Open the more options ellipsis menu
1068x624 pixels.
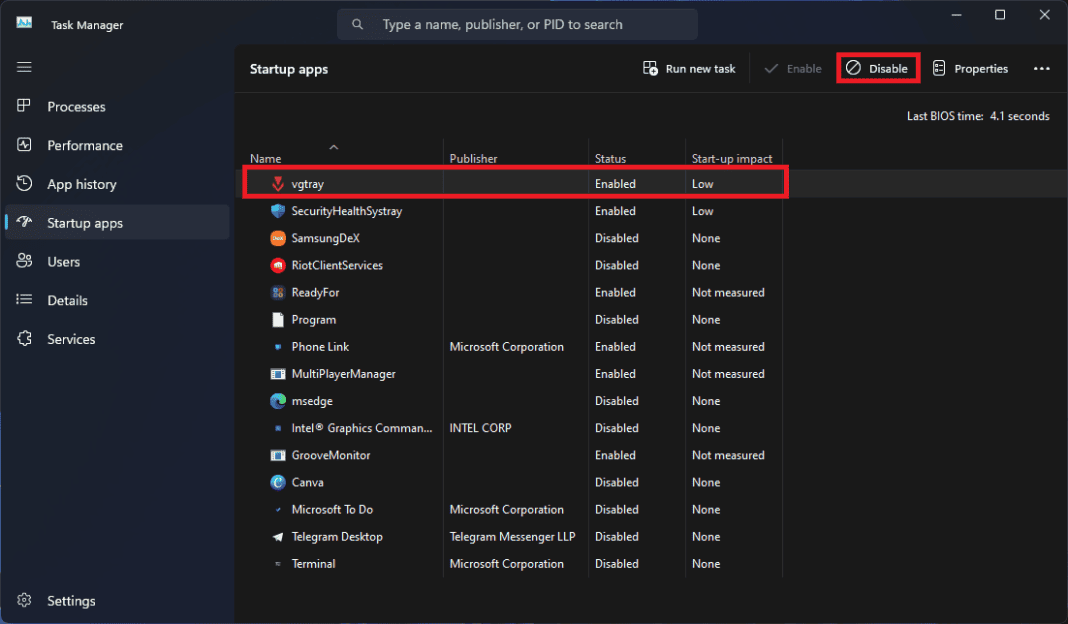tap(1042, 68)
